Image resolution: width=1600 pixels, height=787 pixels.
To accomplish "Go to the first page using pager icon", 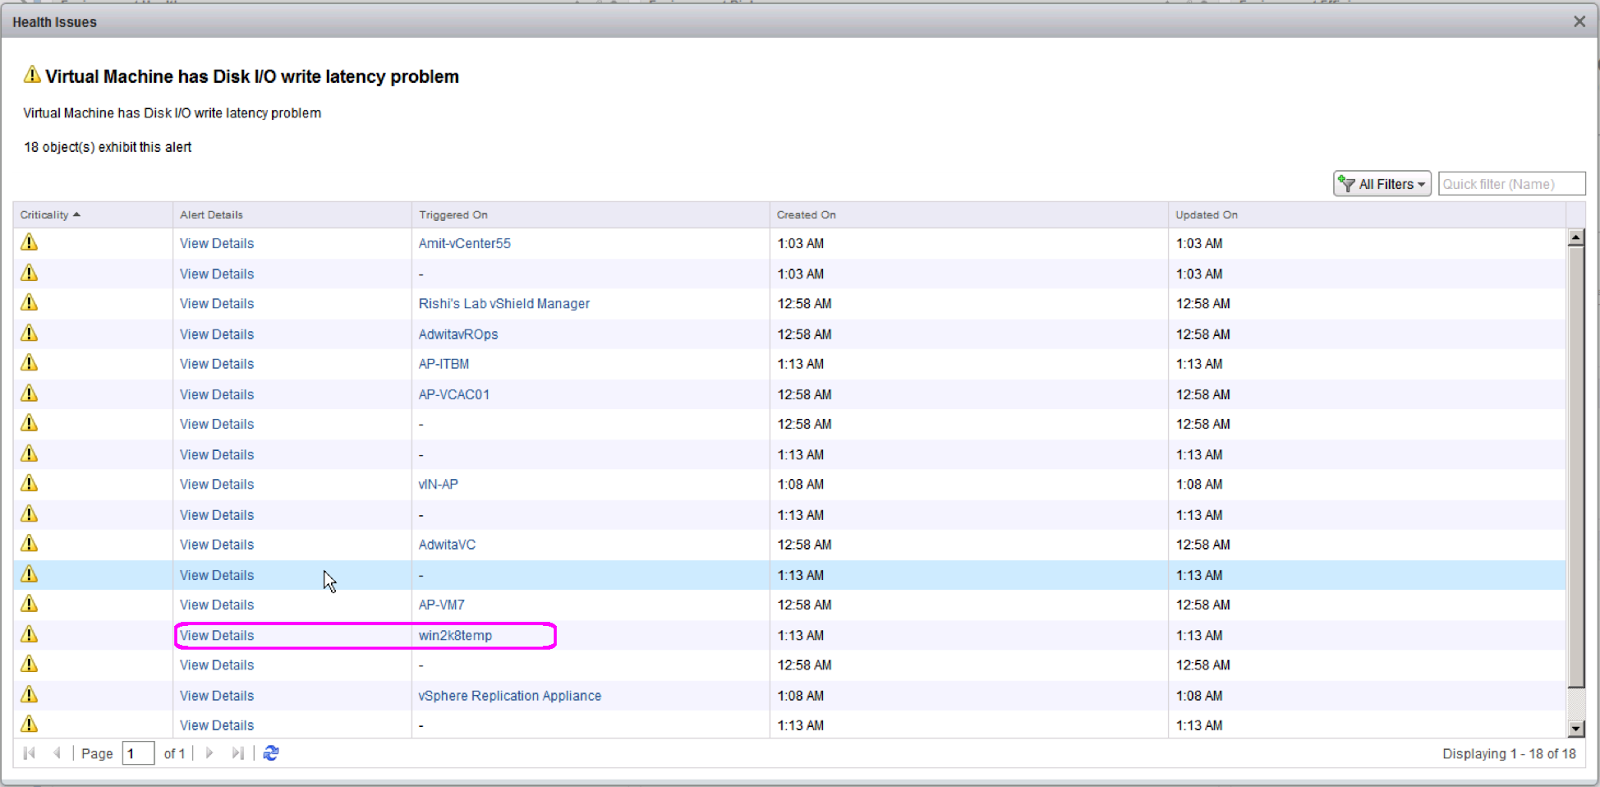I will [x=29, y=753].
